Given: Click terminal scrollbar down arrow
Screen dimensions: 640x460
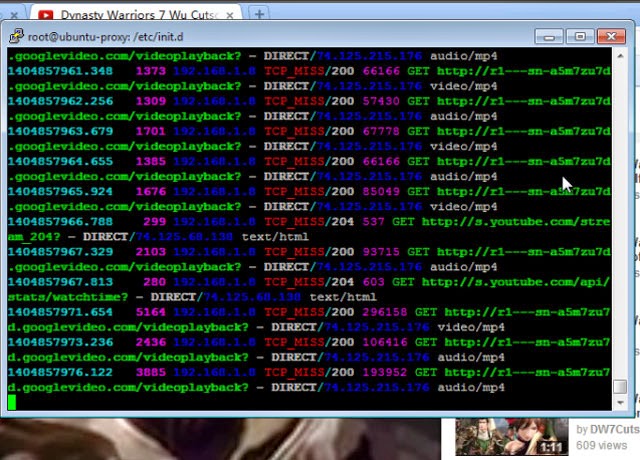Looking at the screenshot, I should click(x=620, y=402).
